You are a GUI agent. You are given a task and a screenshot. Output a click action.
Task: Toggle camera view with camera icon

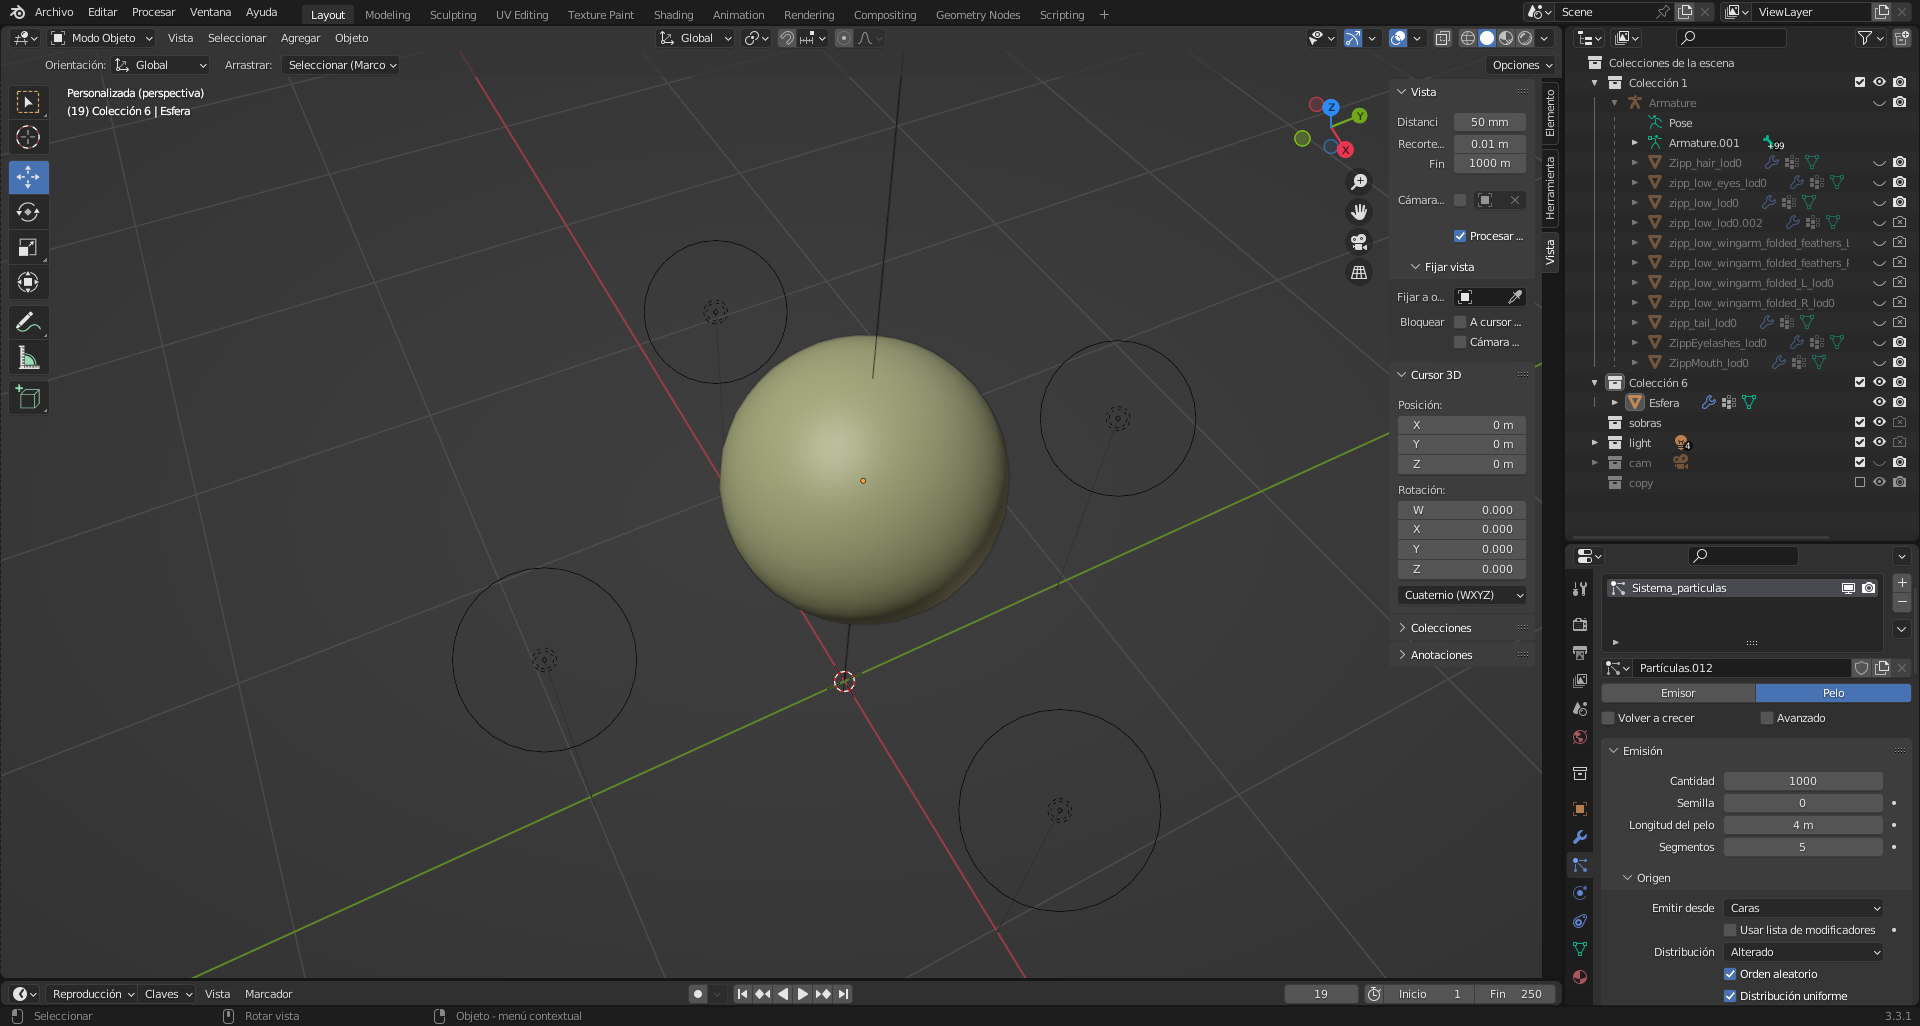1359,242
